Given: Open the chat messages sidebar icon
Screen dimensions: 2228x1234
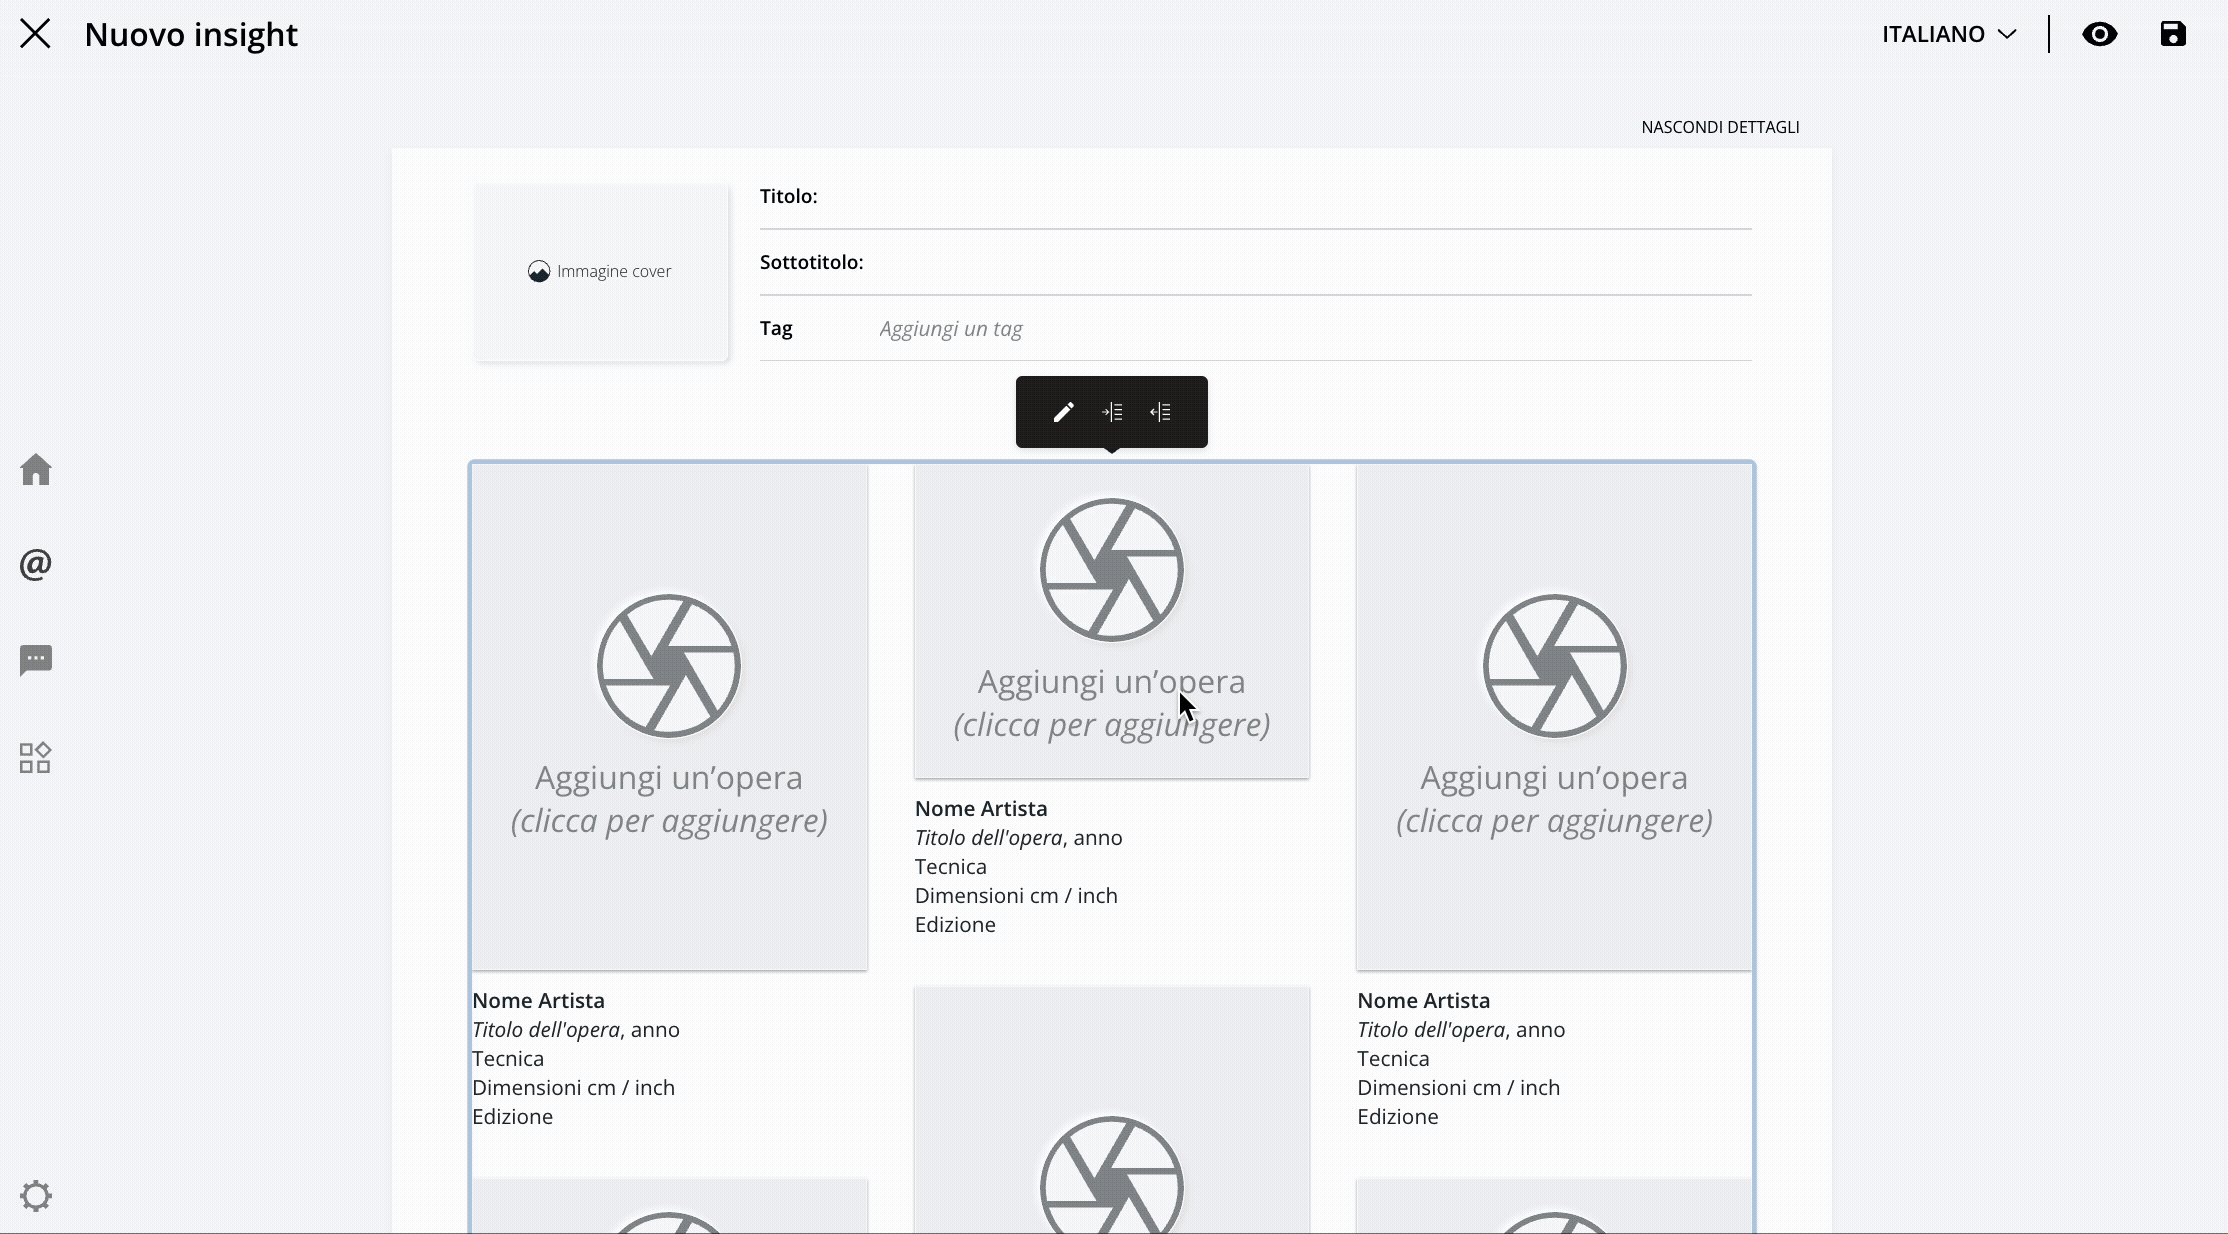Looking at the screenshot, I should (x=36, y=660).
